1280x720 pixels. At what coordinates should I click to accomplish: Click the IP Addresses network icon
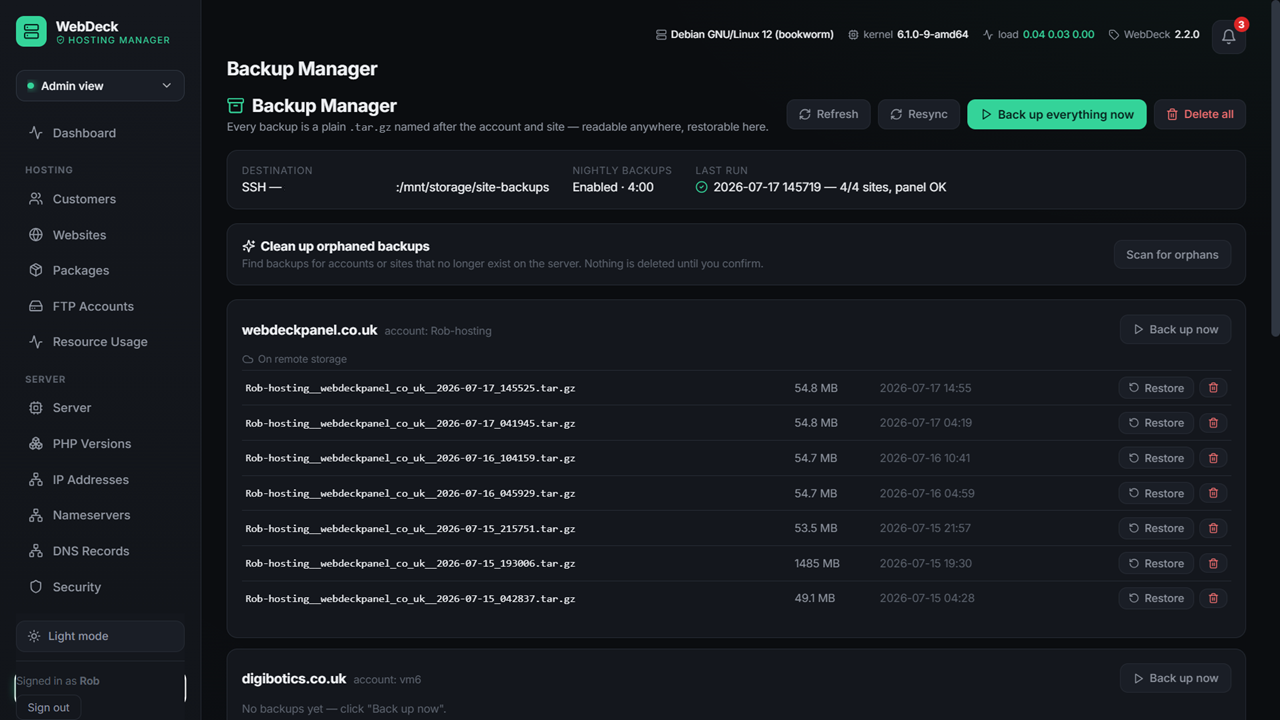(36, 480)
